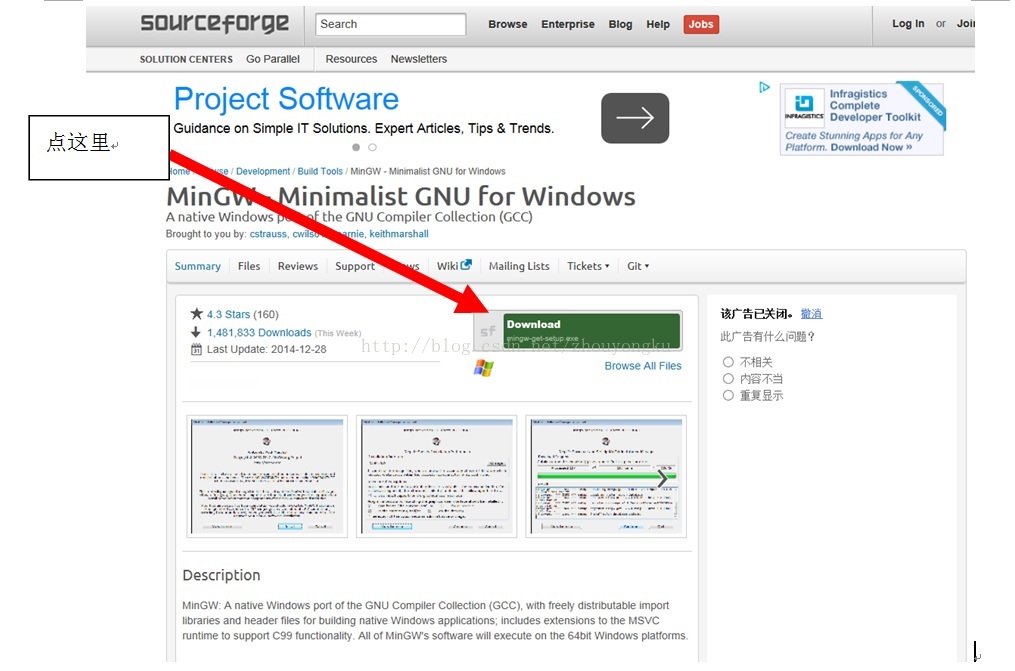Viewport: 1015px width, 671px height.
Task: Open the second MinGW screenshot thumbnail
Action: pos(436,476)
